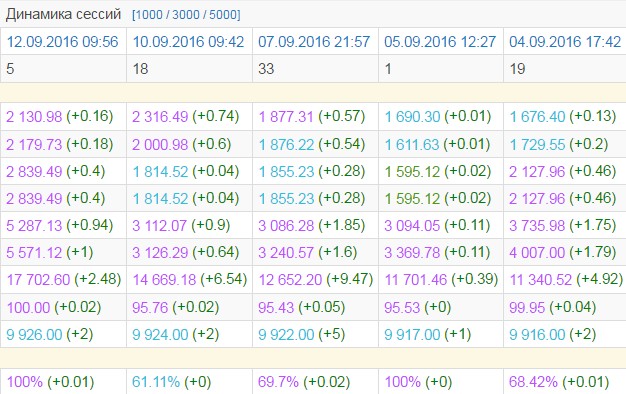Click value 2 000.98 (+0.6)
Viewport: 626px width, 394px height.
point(182,144)
